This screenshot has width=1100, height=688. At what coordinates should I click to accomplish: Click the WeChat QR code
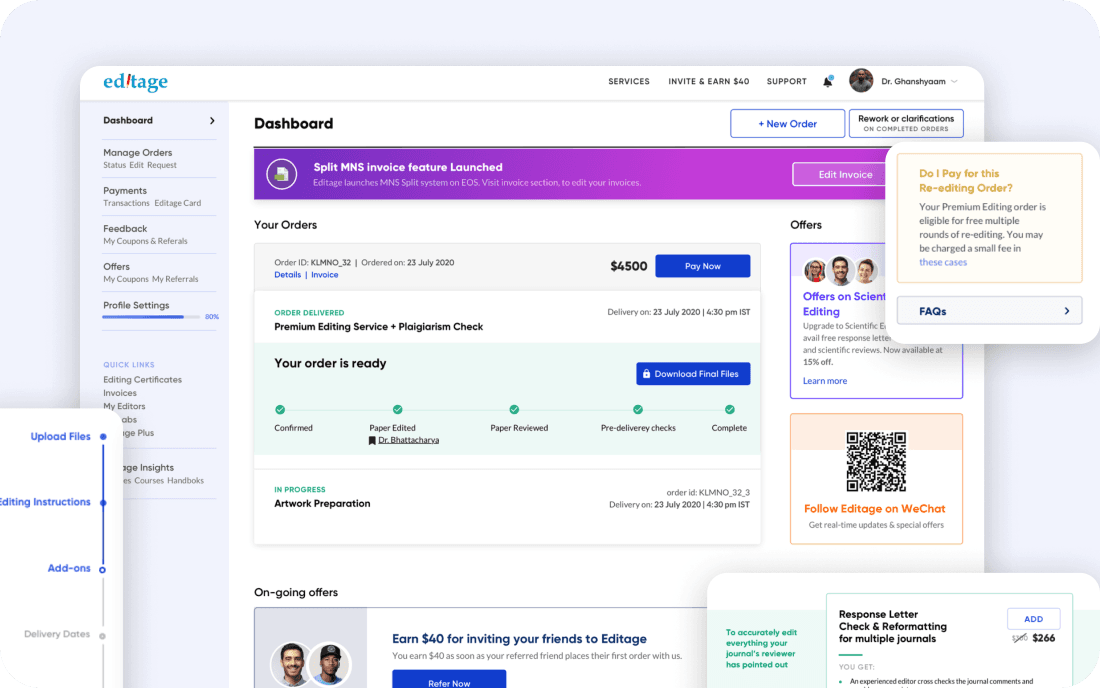click(876, 461)
